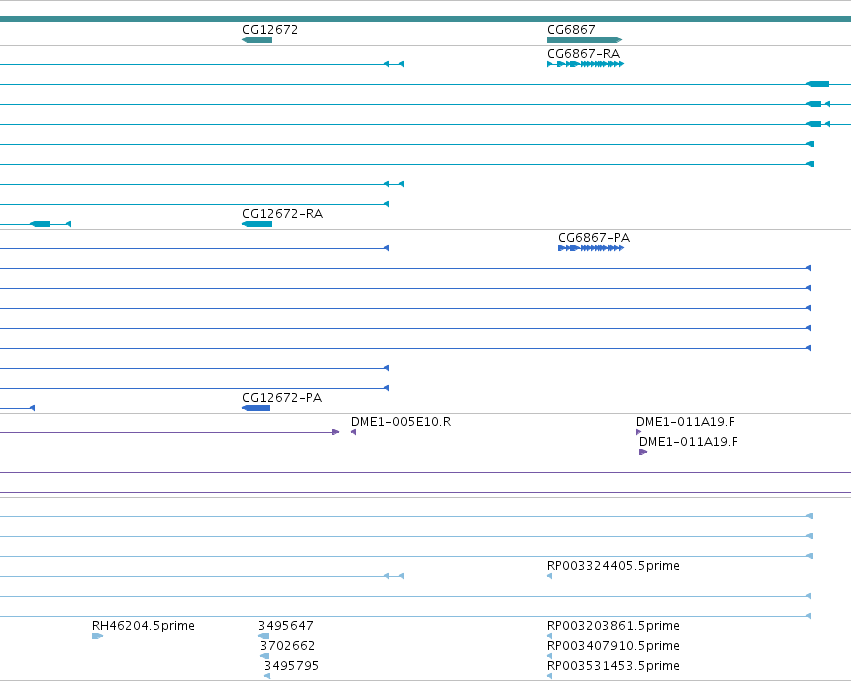Select the CG12672-RA transcript glyph

(257, 224)
